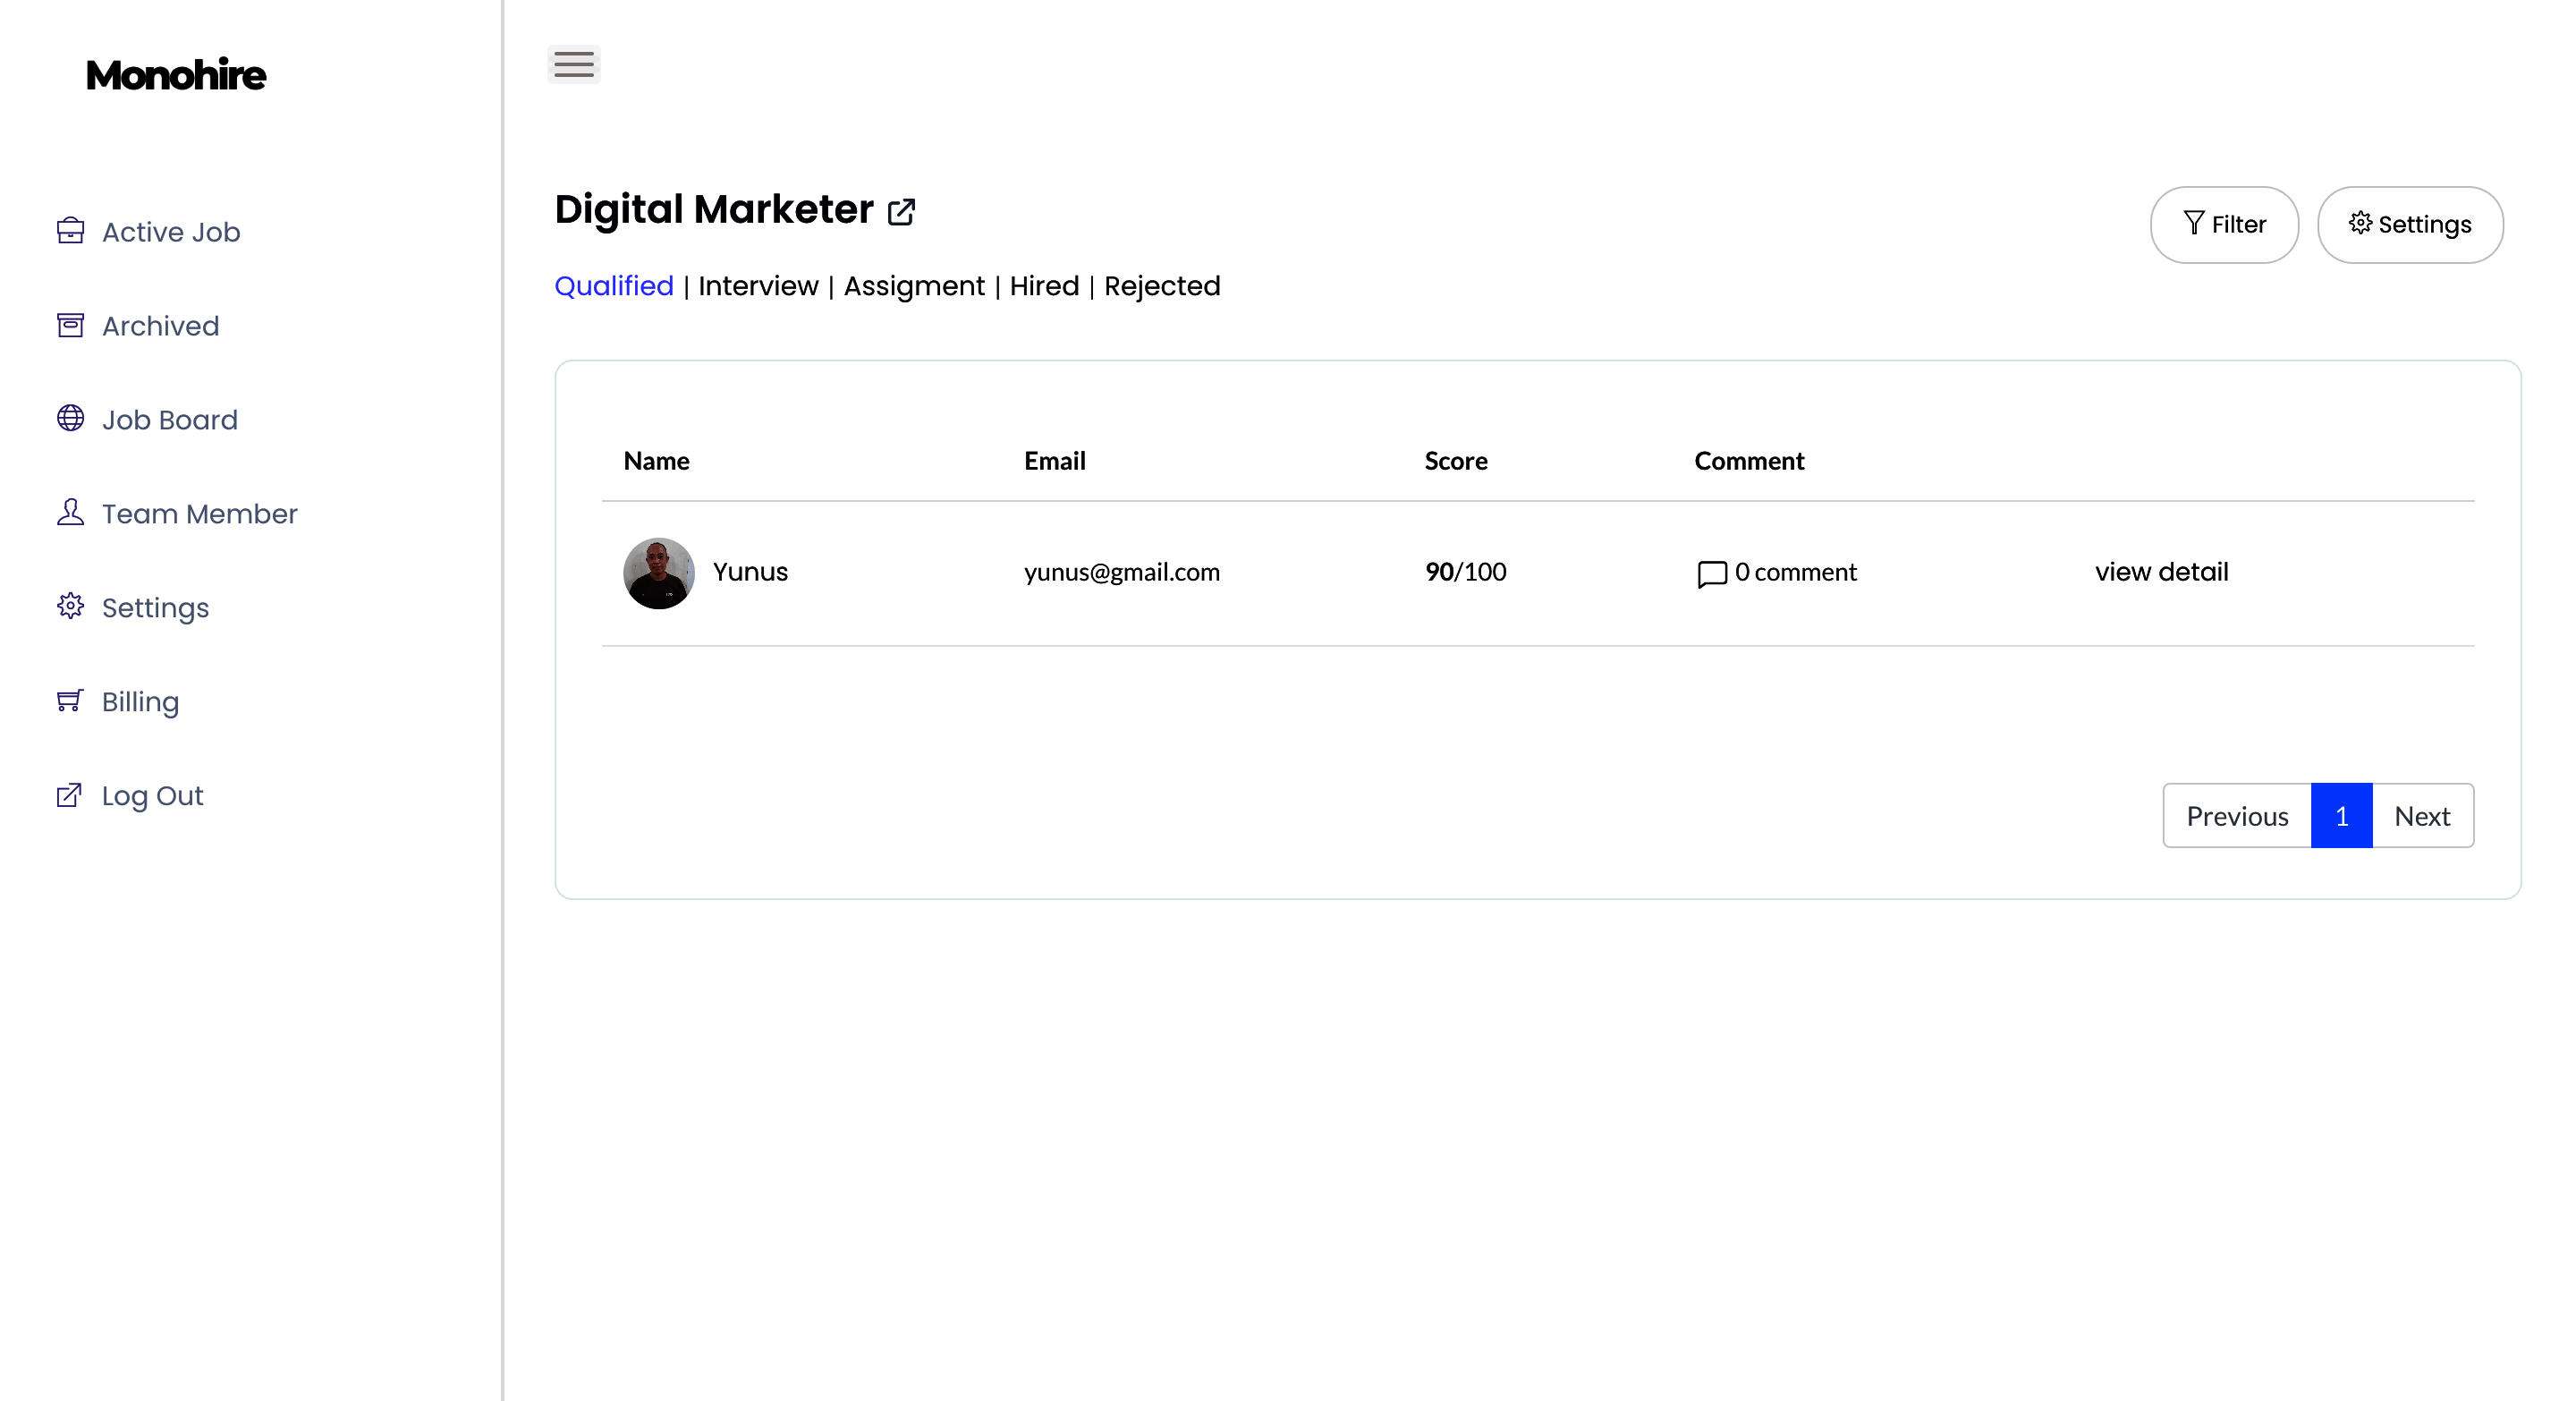Switch to the Hired stage tab
The width and height of the screenshot is (2576, 1401).
pyautogui.click(x=1043, y=286)
